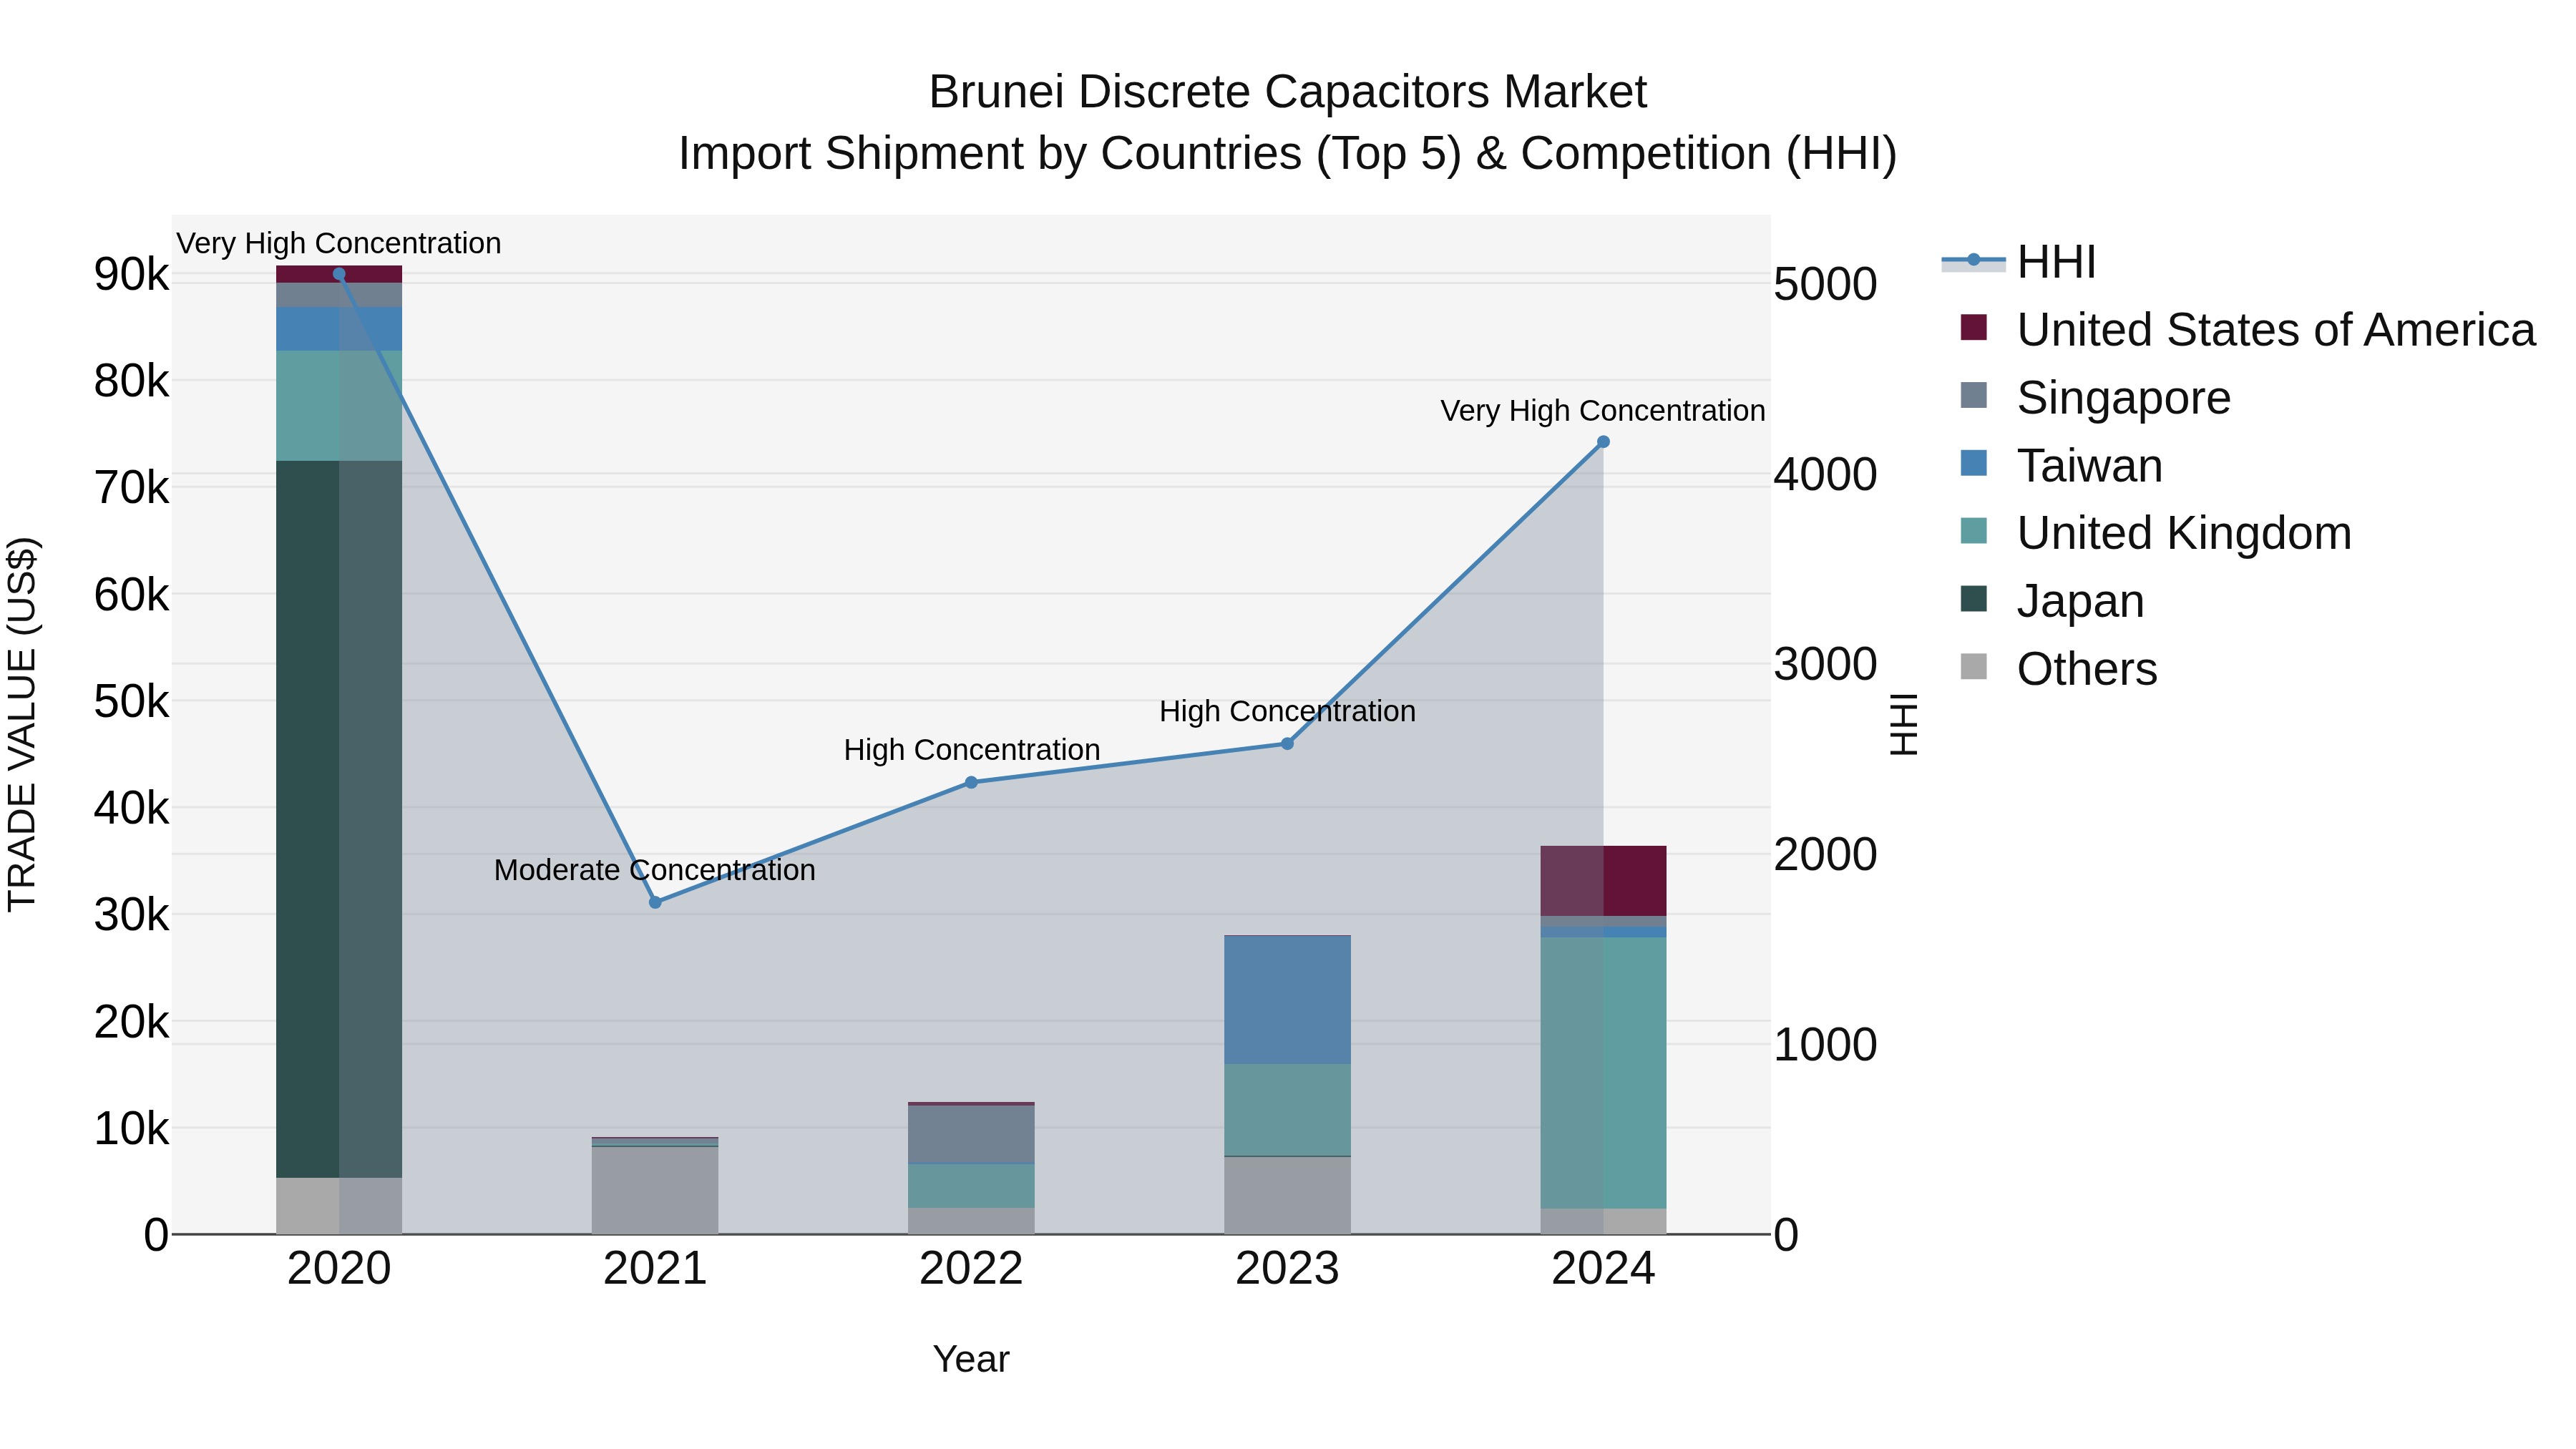Viewport: 2576px width, 1449px height.
Task: Click the Japan dark green legend swatch
Action: (x=1974, y=598)
